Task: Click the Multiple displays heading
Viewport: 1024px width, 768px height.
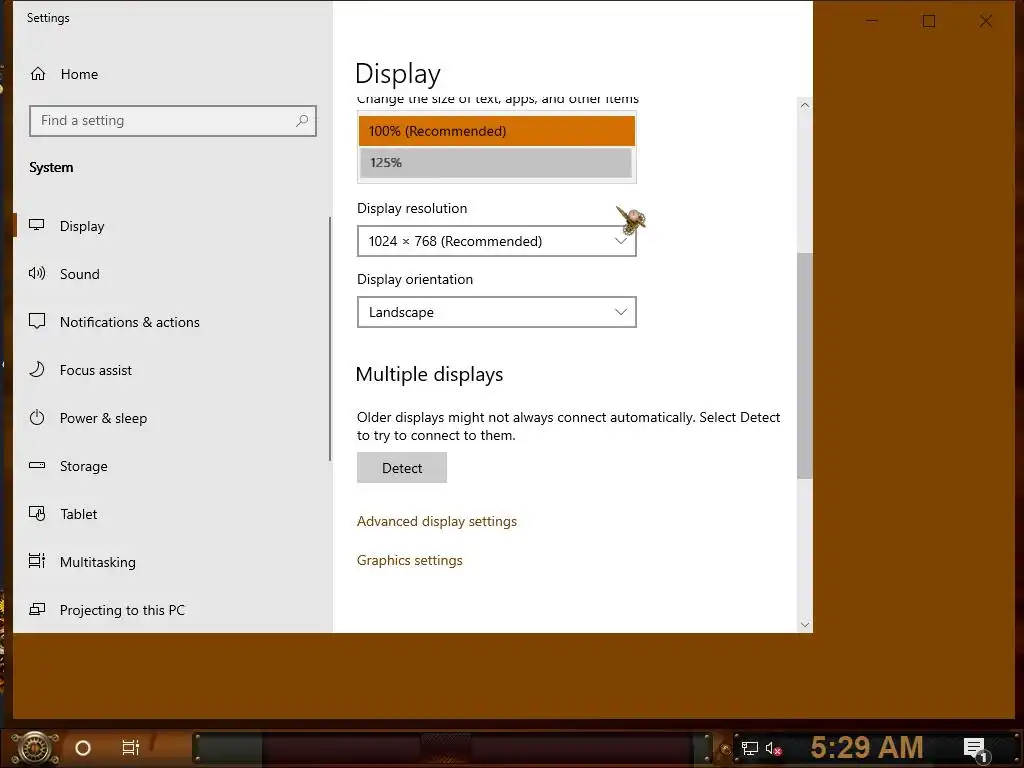Action: [x=429, y=375]
